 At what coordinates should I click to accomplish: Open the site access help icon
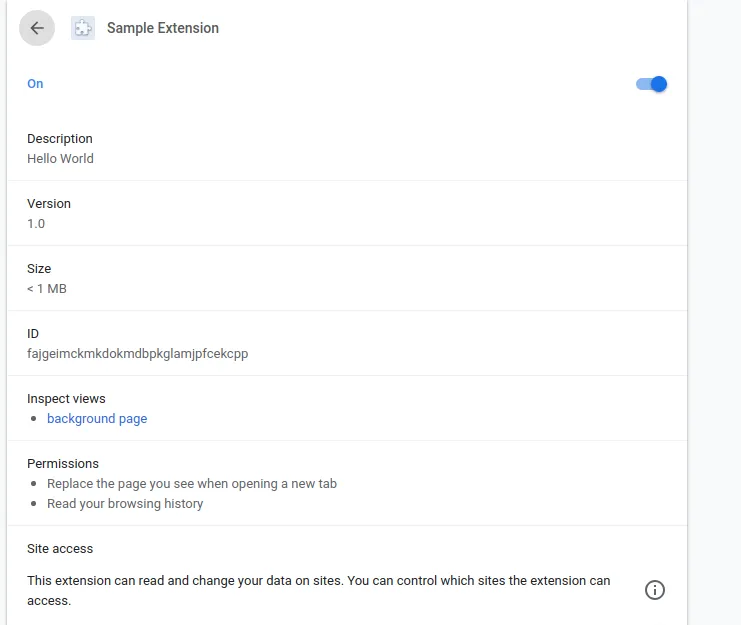(x=655, y=590)
